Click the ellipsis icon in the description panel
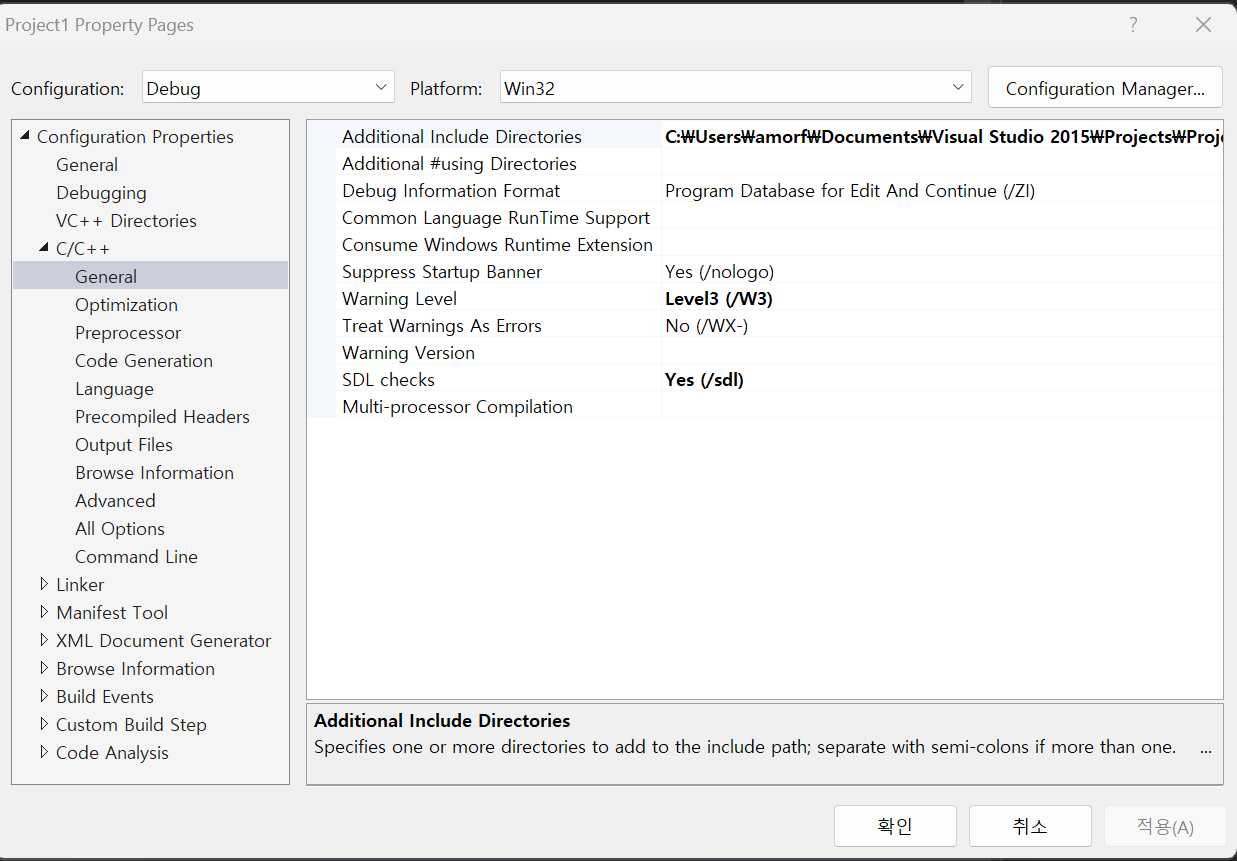 (1205, 747)
